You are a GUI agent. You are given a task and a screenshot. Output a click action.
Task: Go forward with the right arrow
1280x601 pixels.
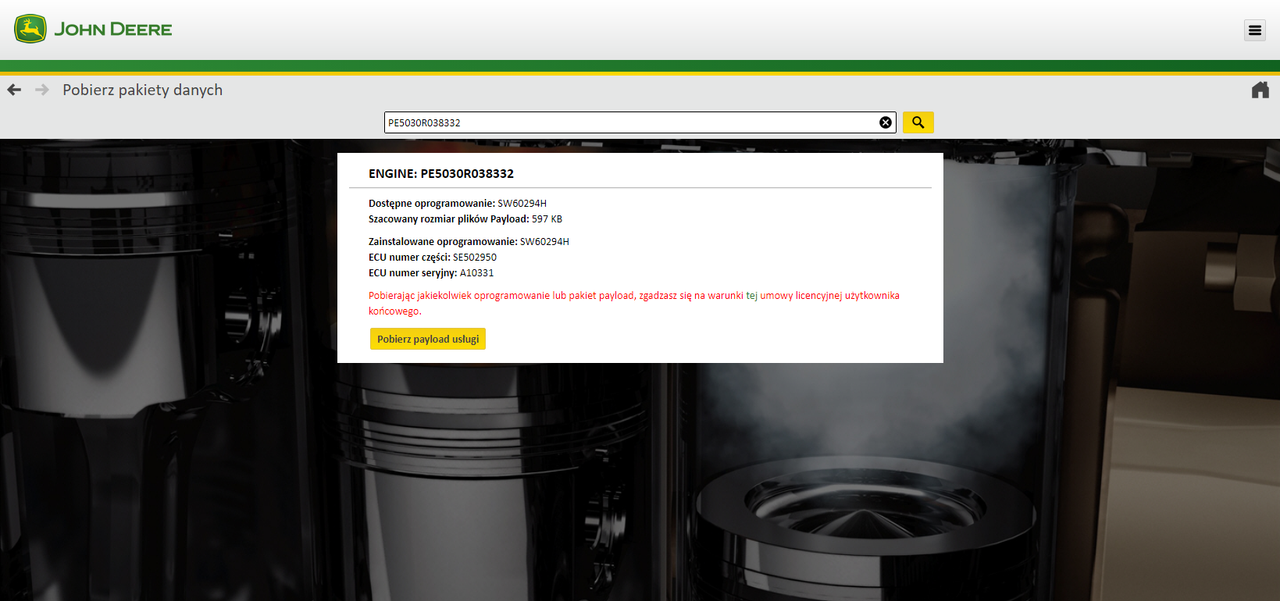(x=42, y=90)
